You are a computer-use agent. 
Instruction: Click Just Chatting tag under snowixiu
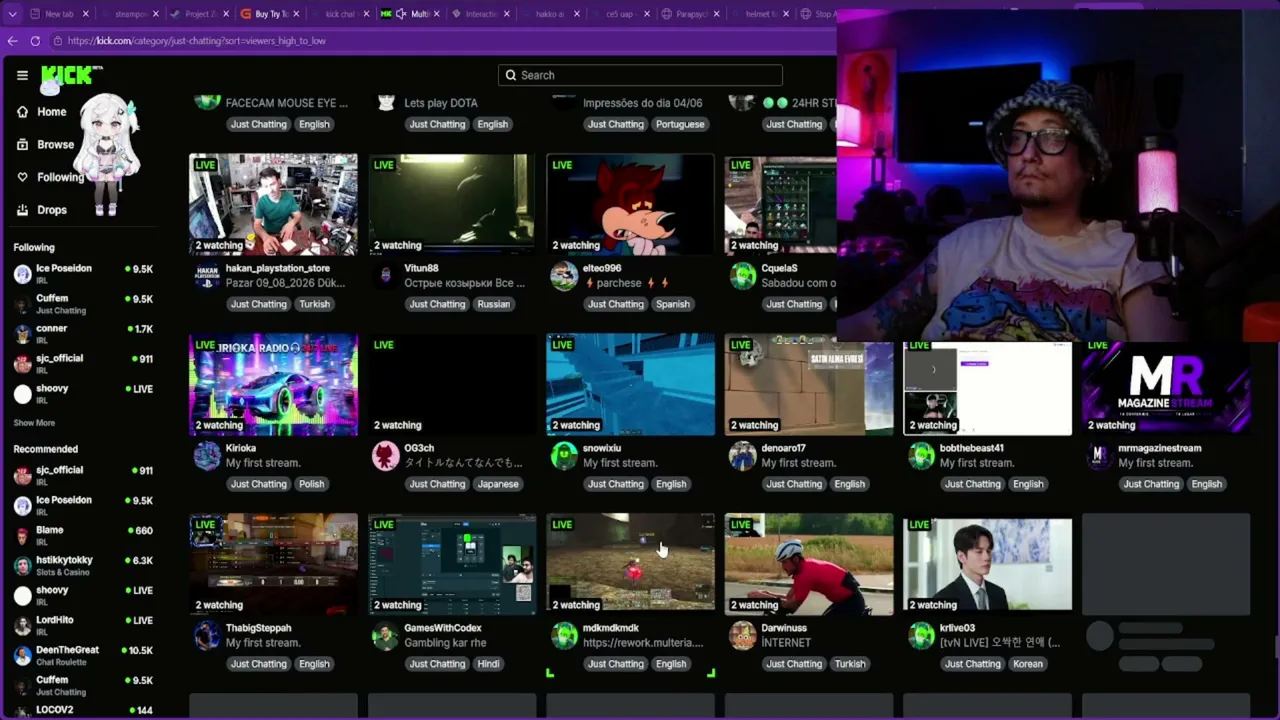coord(616,484)
